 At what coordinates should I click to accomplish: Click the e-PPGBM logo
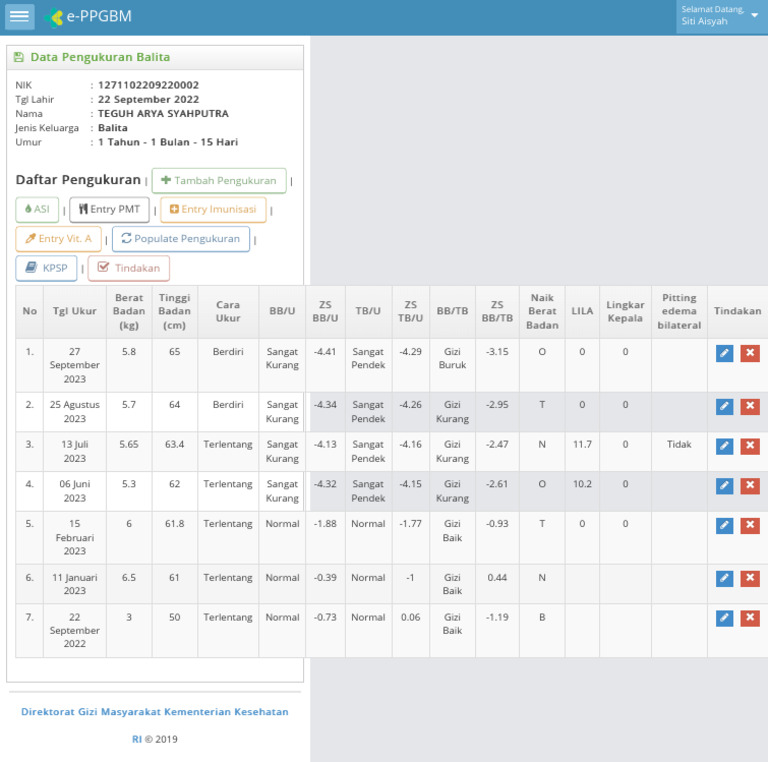pyautogui.click(x=88, y=17)
